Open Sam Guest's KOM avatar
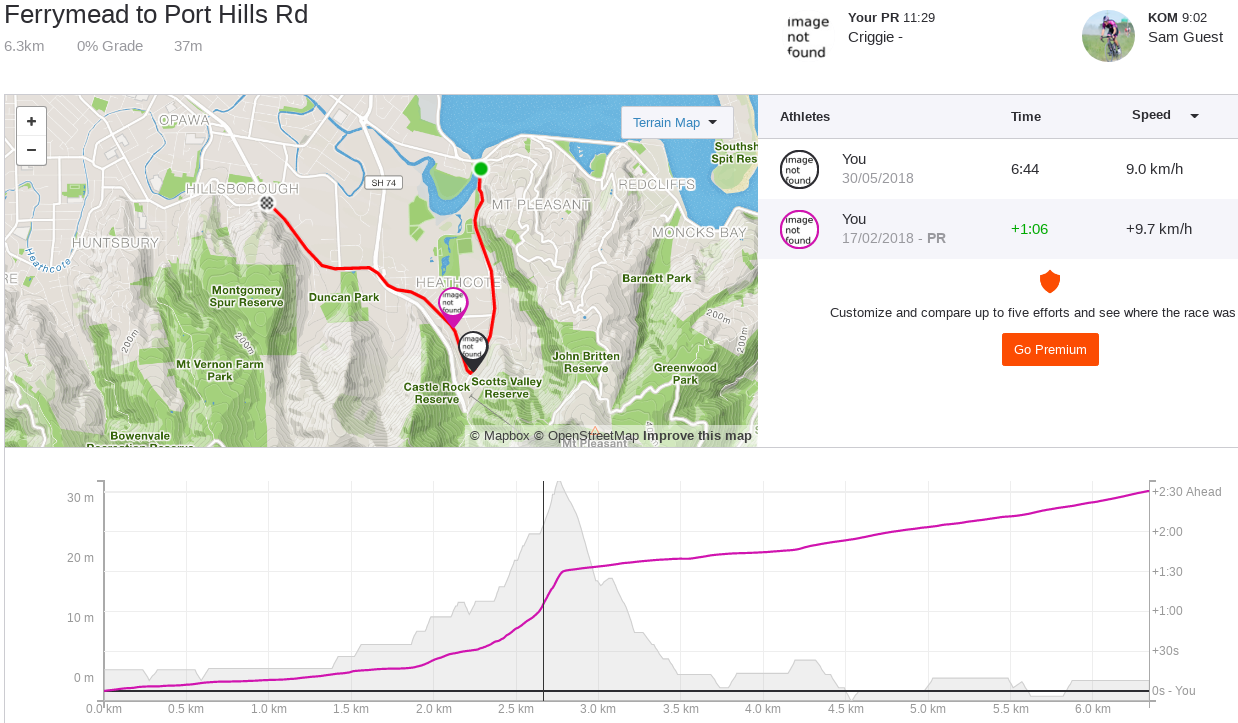The width and height of the screenshot is (1238, 723). [x=1108, y=36]
